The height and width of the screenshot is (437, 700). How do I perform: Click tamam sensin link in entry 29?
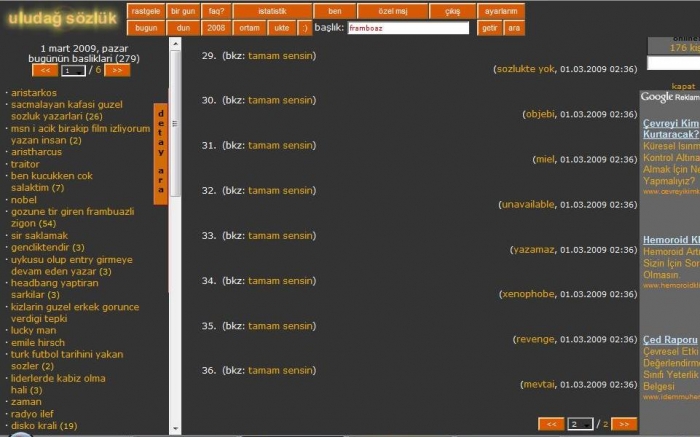[x=281, y=56]
